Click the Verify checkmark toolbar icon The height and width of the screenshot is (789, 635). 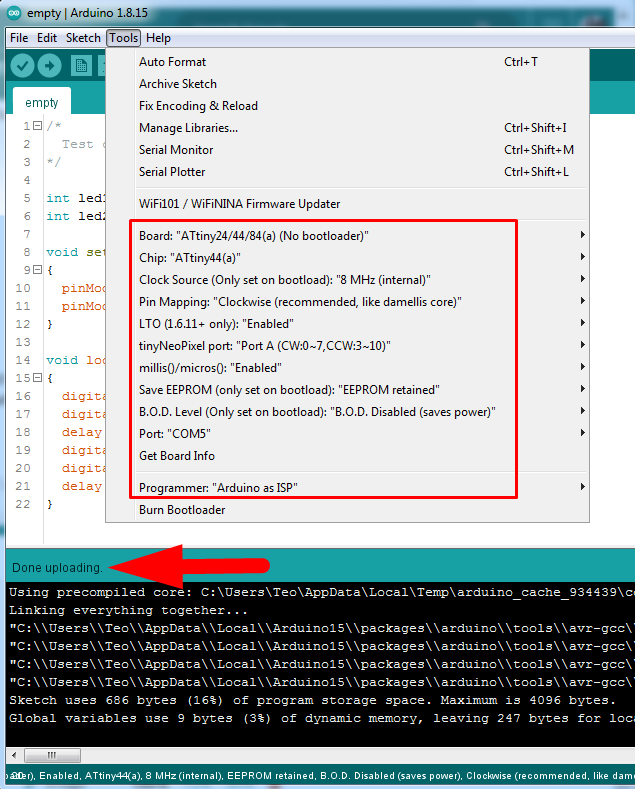(22, 66)
